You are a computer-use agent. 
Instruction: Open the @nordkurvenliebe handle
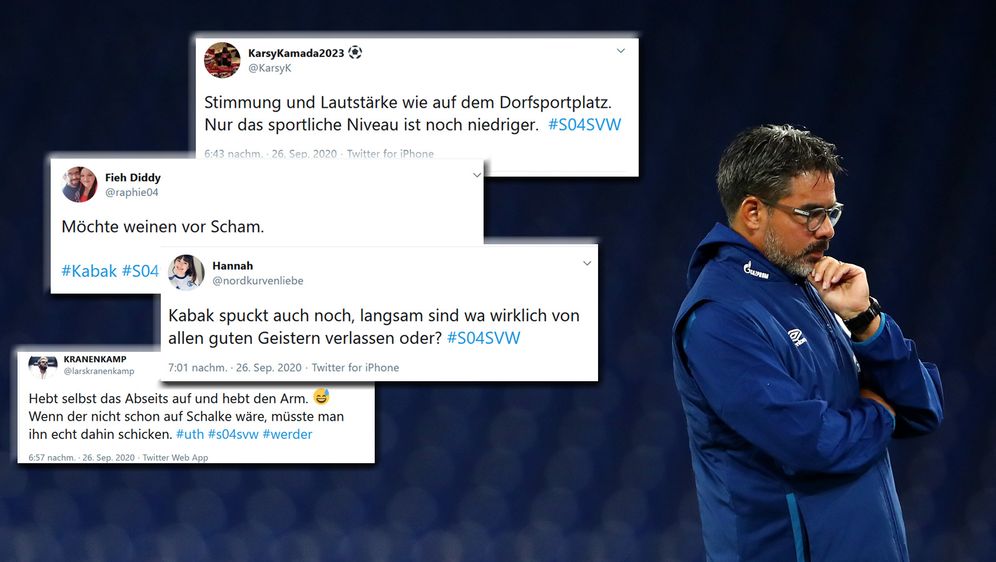pos(258,281)
